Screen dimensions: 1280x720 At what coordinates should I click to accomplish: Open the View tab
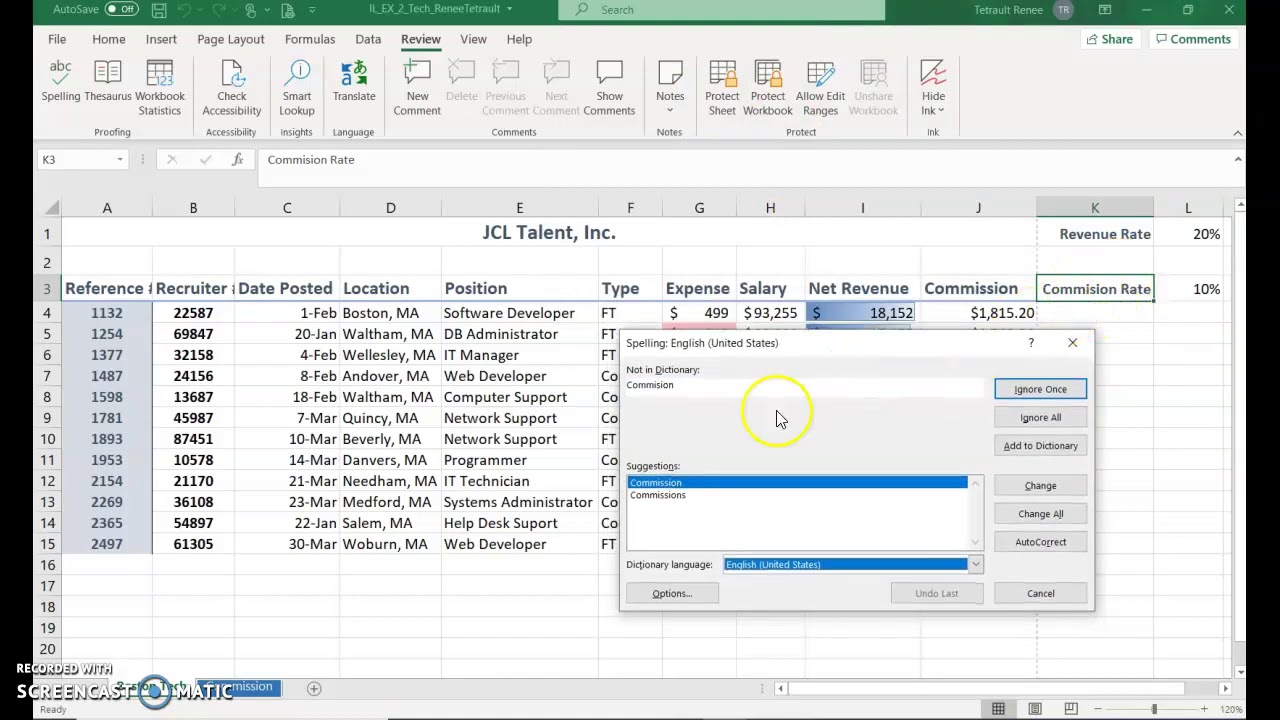[473, 39]
